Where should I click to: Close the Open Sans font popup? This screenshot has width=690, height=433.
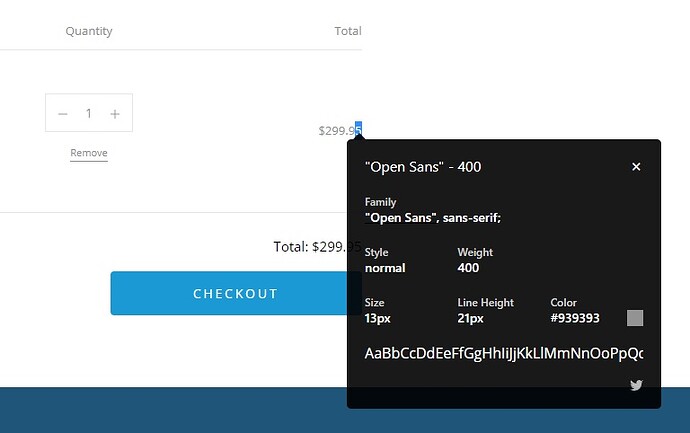636,167
